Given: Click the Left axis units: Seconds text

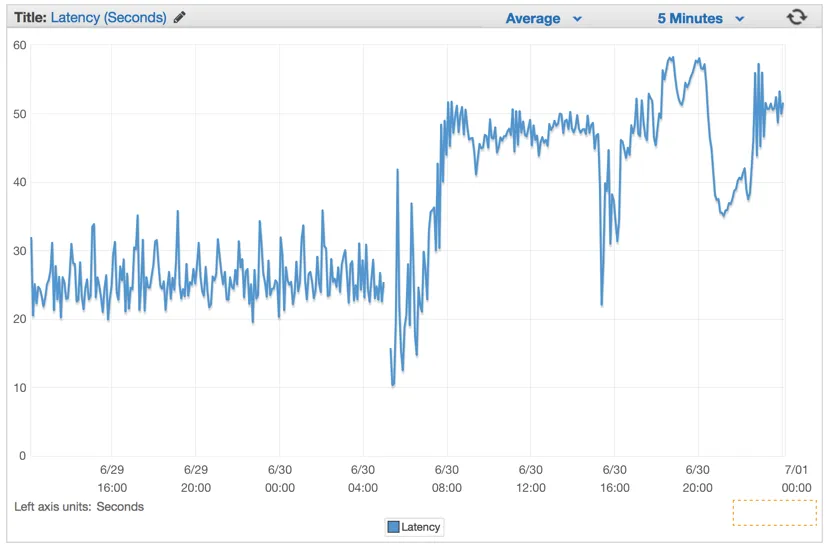Looking at the screenshot, I should (79, 507).
